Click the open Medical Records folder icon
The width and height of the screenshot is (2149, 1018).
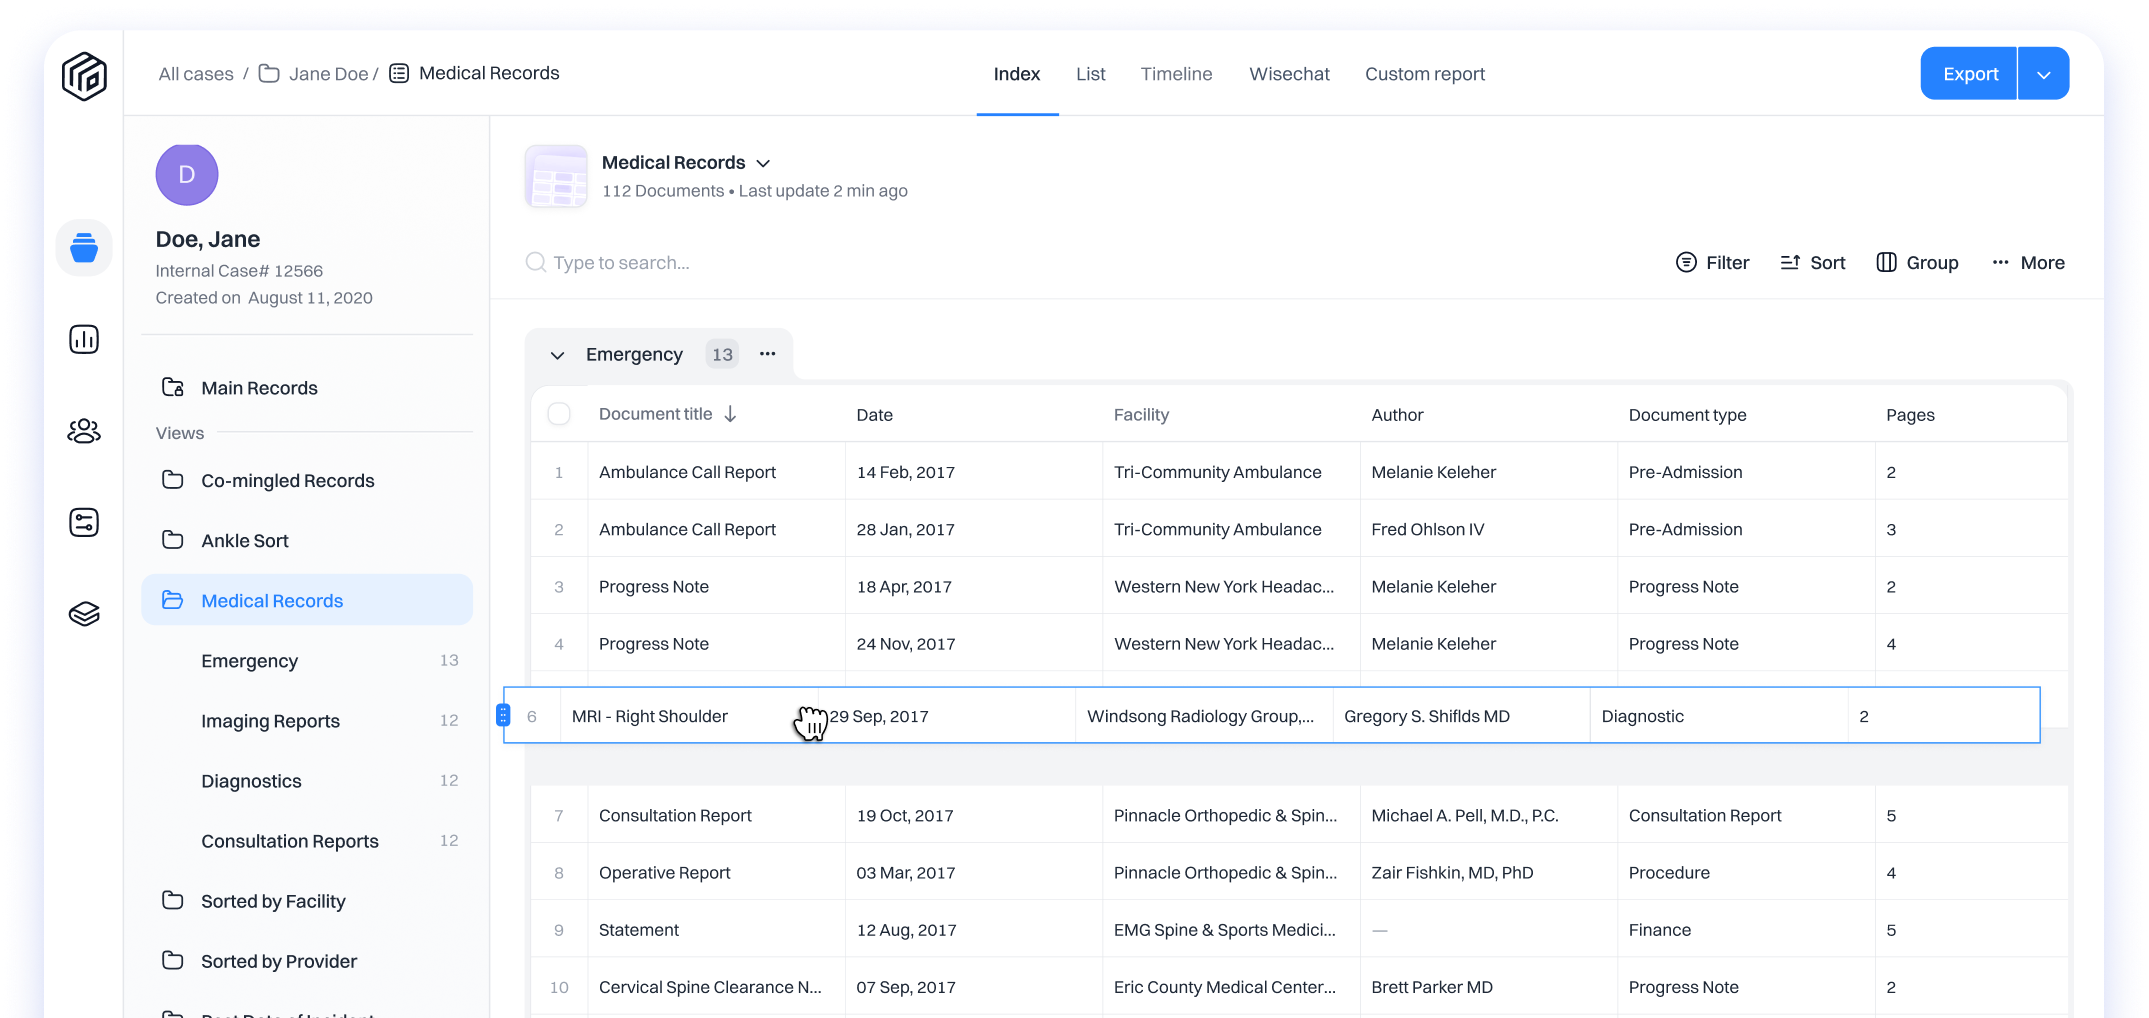(173, 600)
